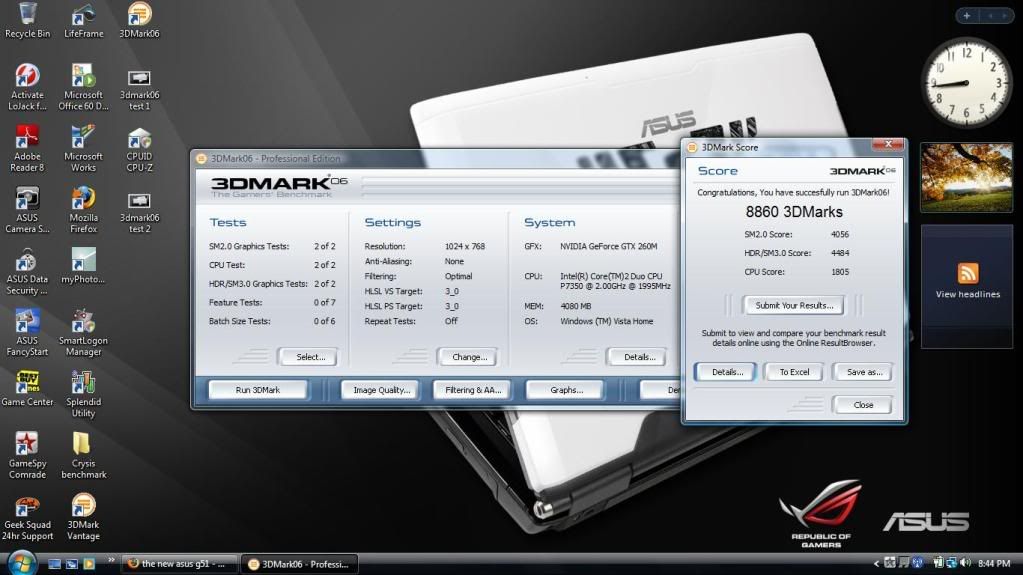Open ASUS Camera Screensaver icon
Image resolution: width=1023 pixels, height=575 pixels.
[x=27, y=210]
